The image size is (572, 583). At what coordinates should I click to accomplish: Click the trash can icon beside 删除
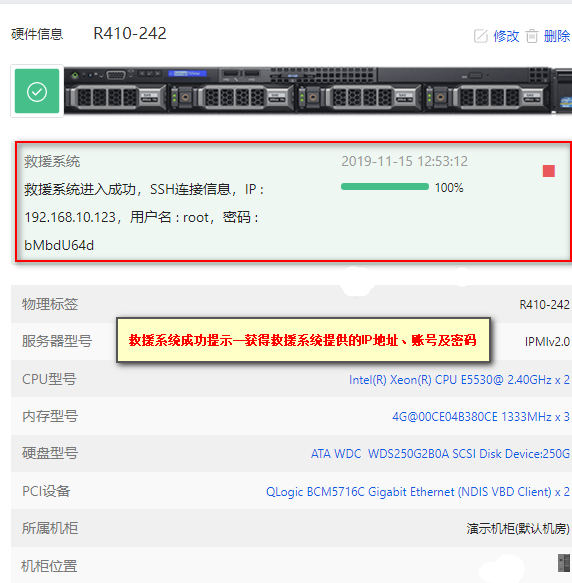click(x=532, y=36)
